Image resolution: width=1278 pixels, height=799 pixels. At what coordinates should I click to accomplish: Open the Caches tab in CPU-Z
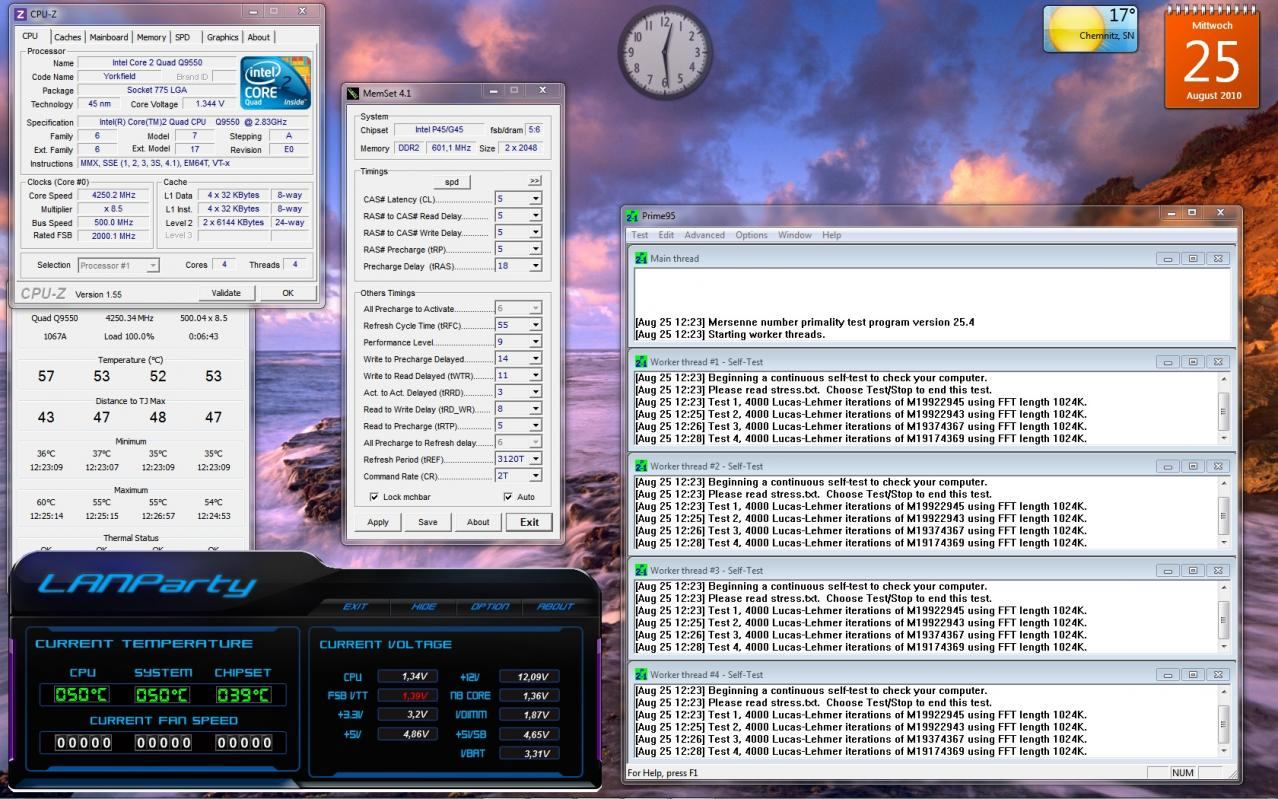(67, 37)
